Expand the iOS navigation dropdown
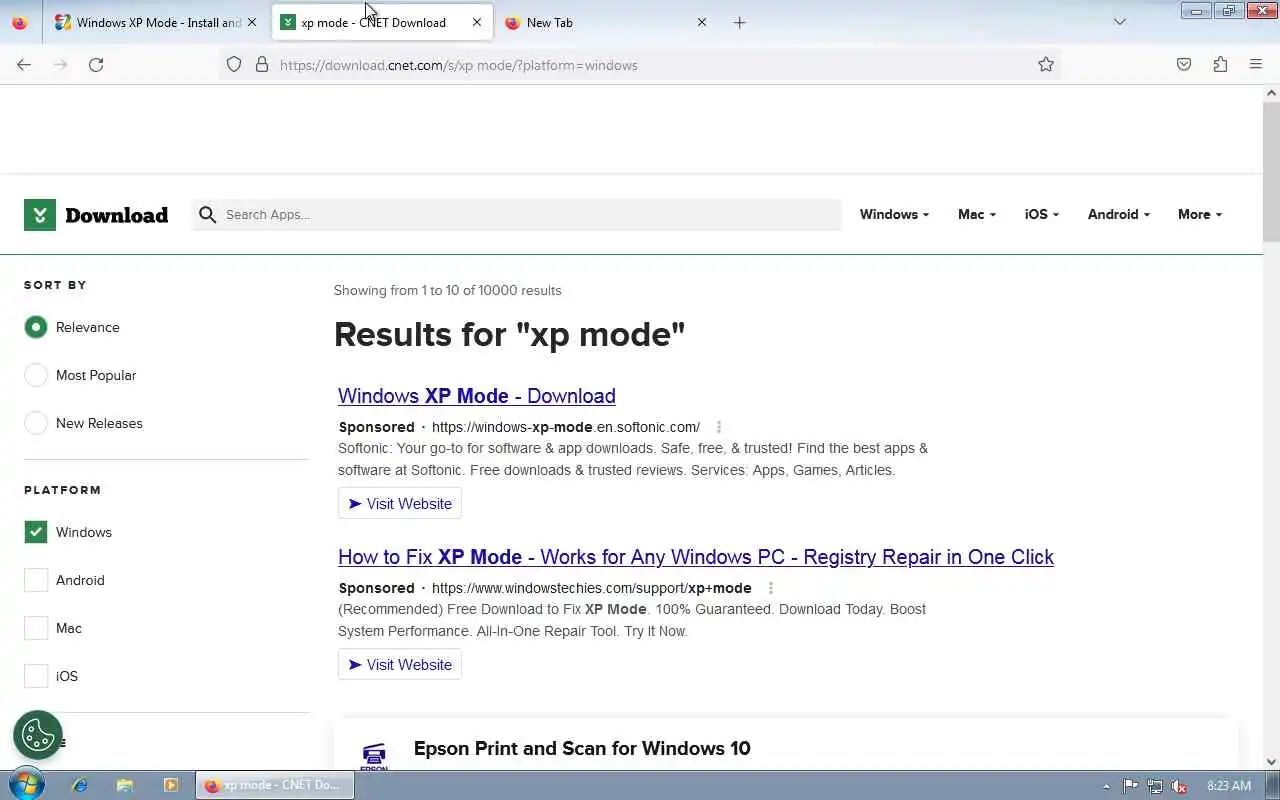The height and width of the screenshot is (800, 1280). click(x=1041, y=214)
